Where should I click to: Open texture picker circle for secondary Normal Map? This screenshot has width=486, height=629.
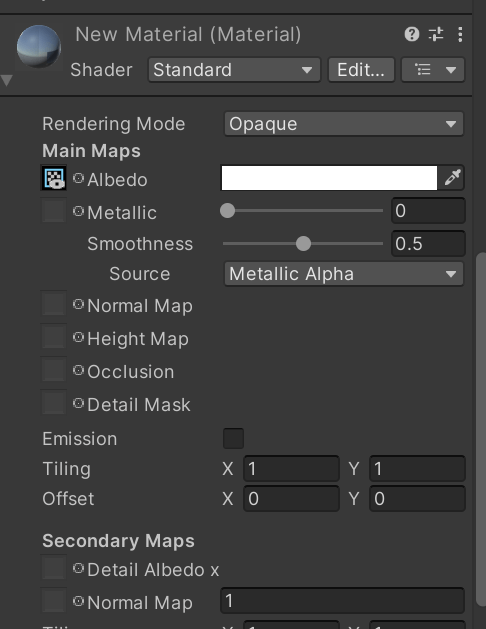point(79,601)
